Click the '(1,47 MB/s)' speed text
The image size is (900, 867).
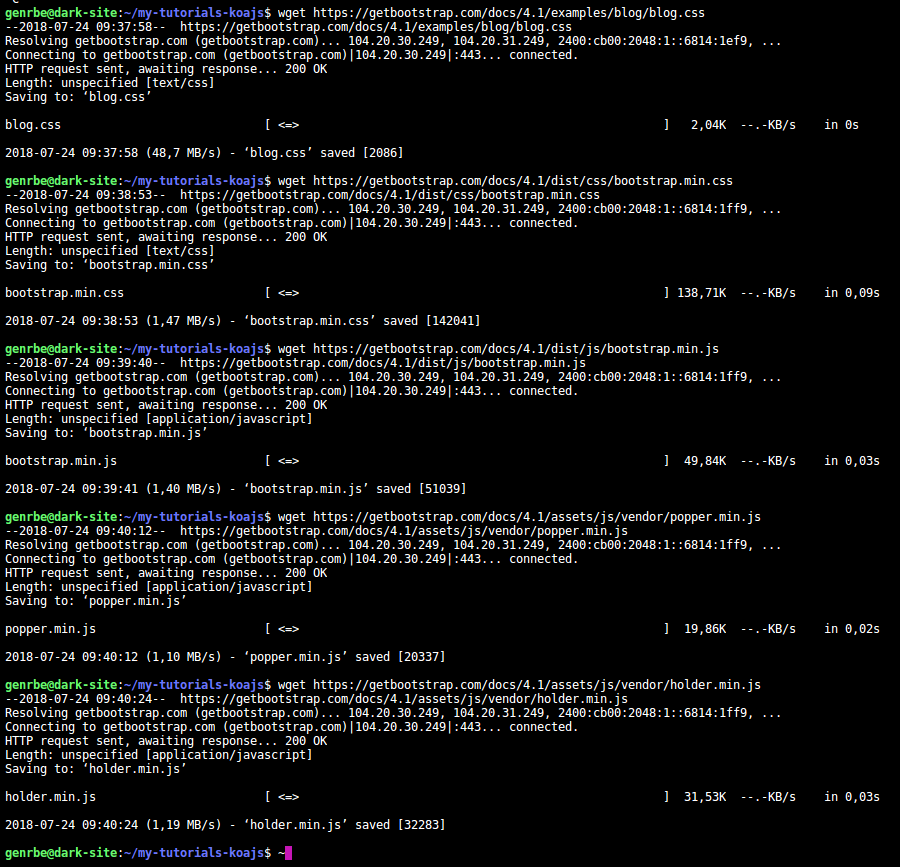pyautogui.click(x=183, y=321)
